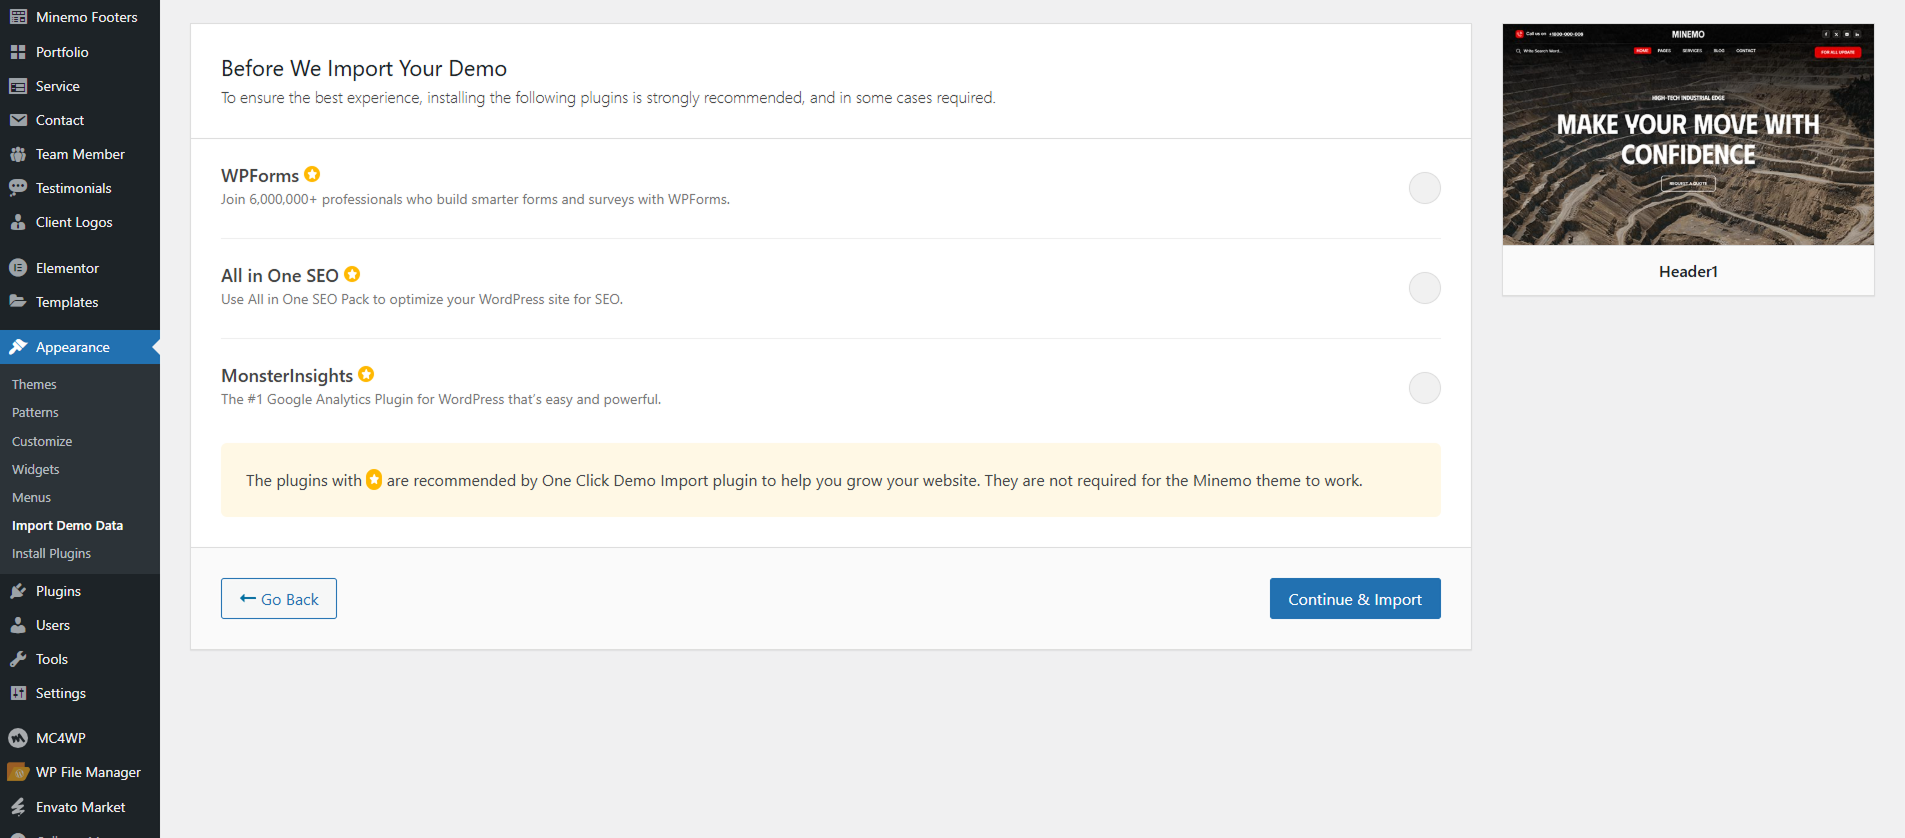Click the MC4WP logo icon

click(18, 738)
